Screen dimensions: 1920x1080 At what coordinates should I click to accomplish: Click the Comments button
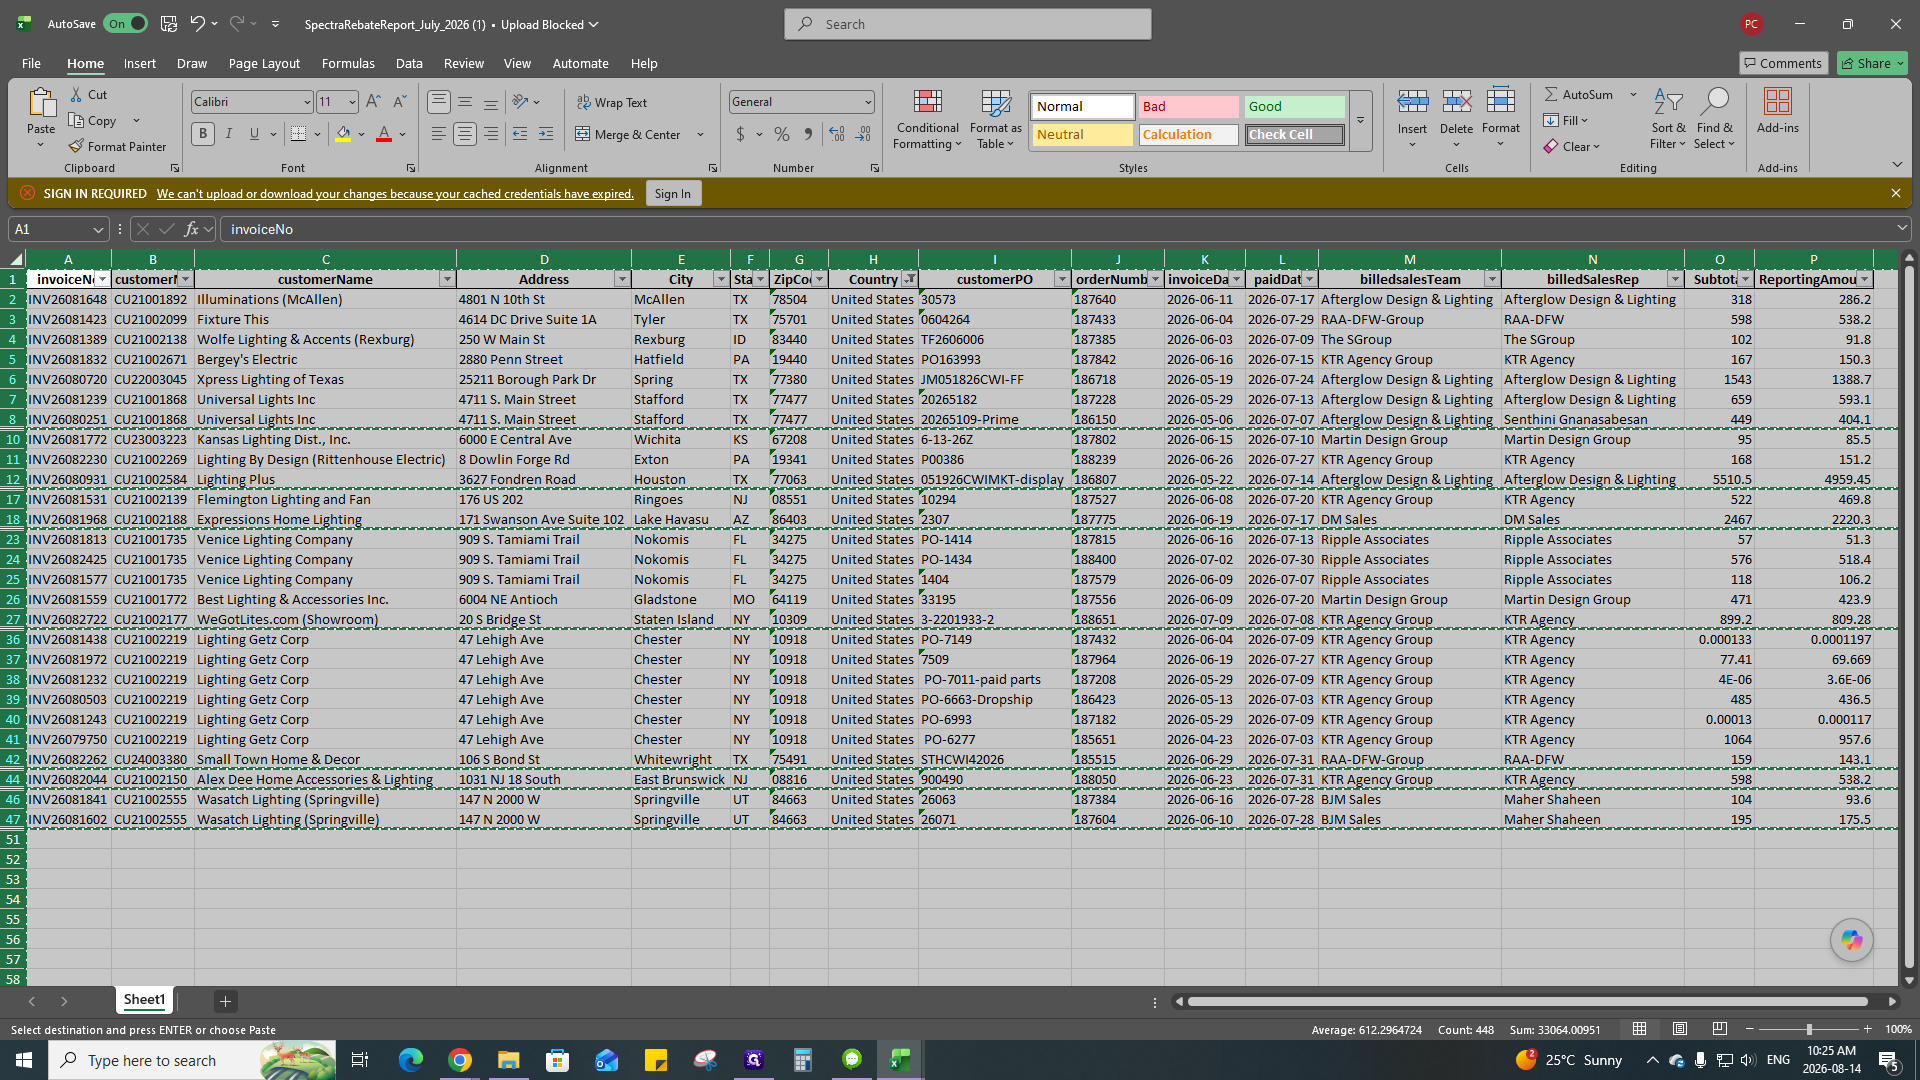click(x=1783, y=63)
